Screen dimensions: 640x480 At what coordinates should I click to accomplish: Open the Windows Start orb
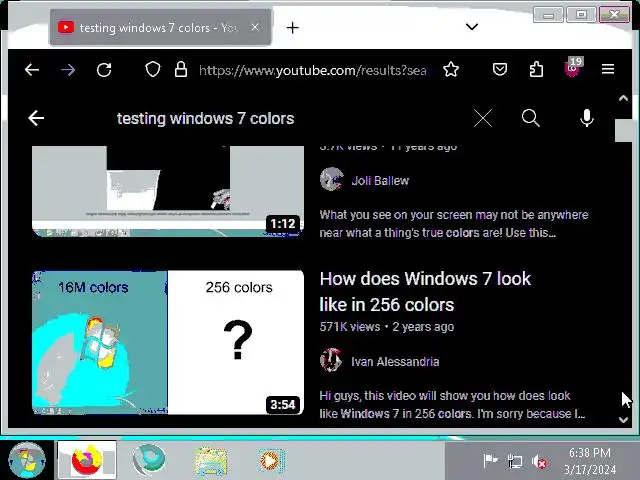[27, 460]
